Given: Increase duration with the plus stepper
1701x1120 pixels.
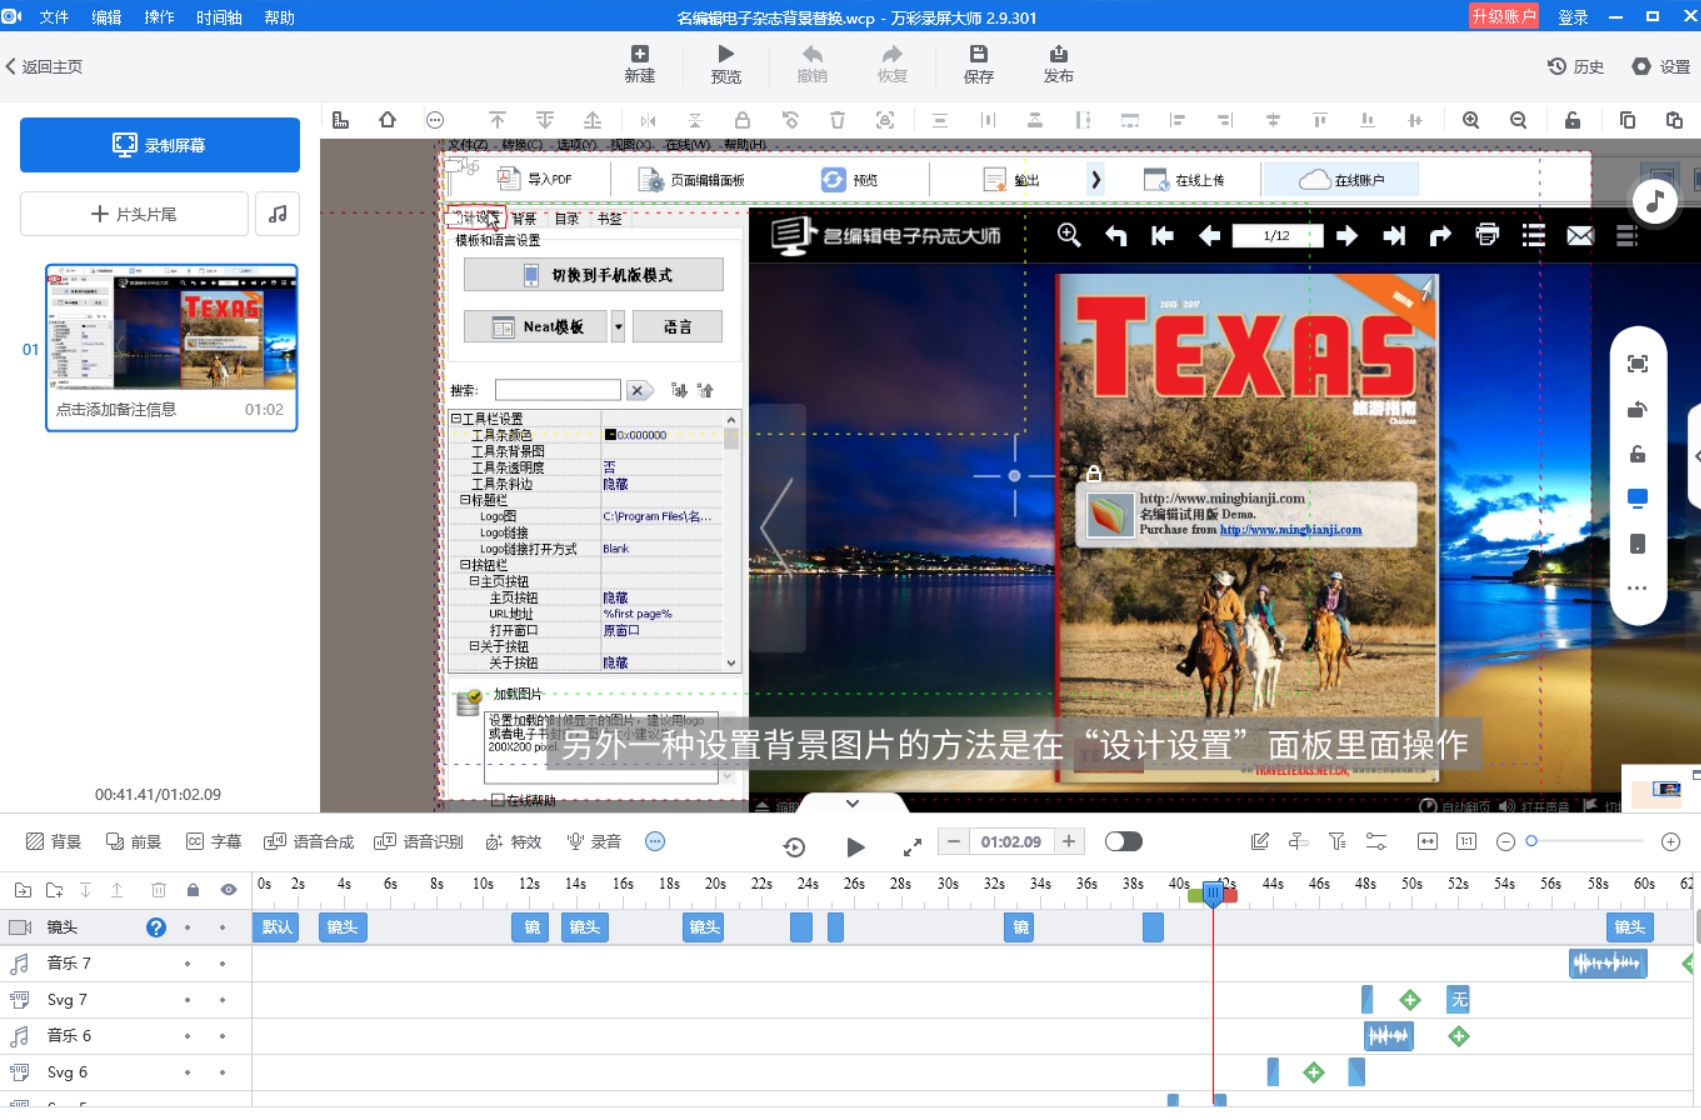Looking at the screenshot, I should tap(1069, 842).
